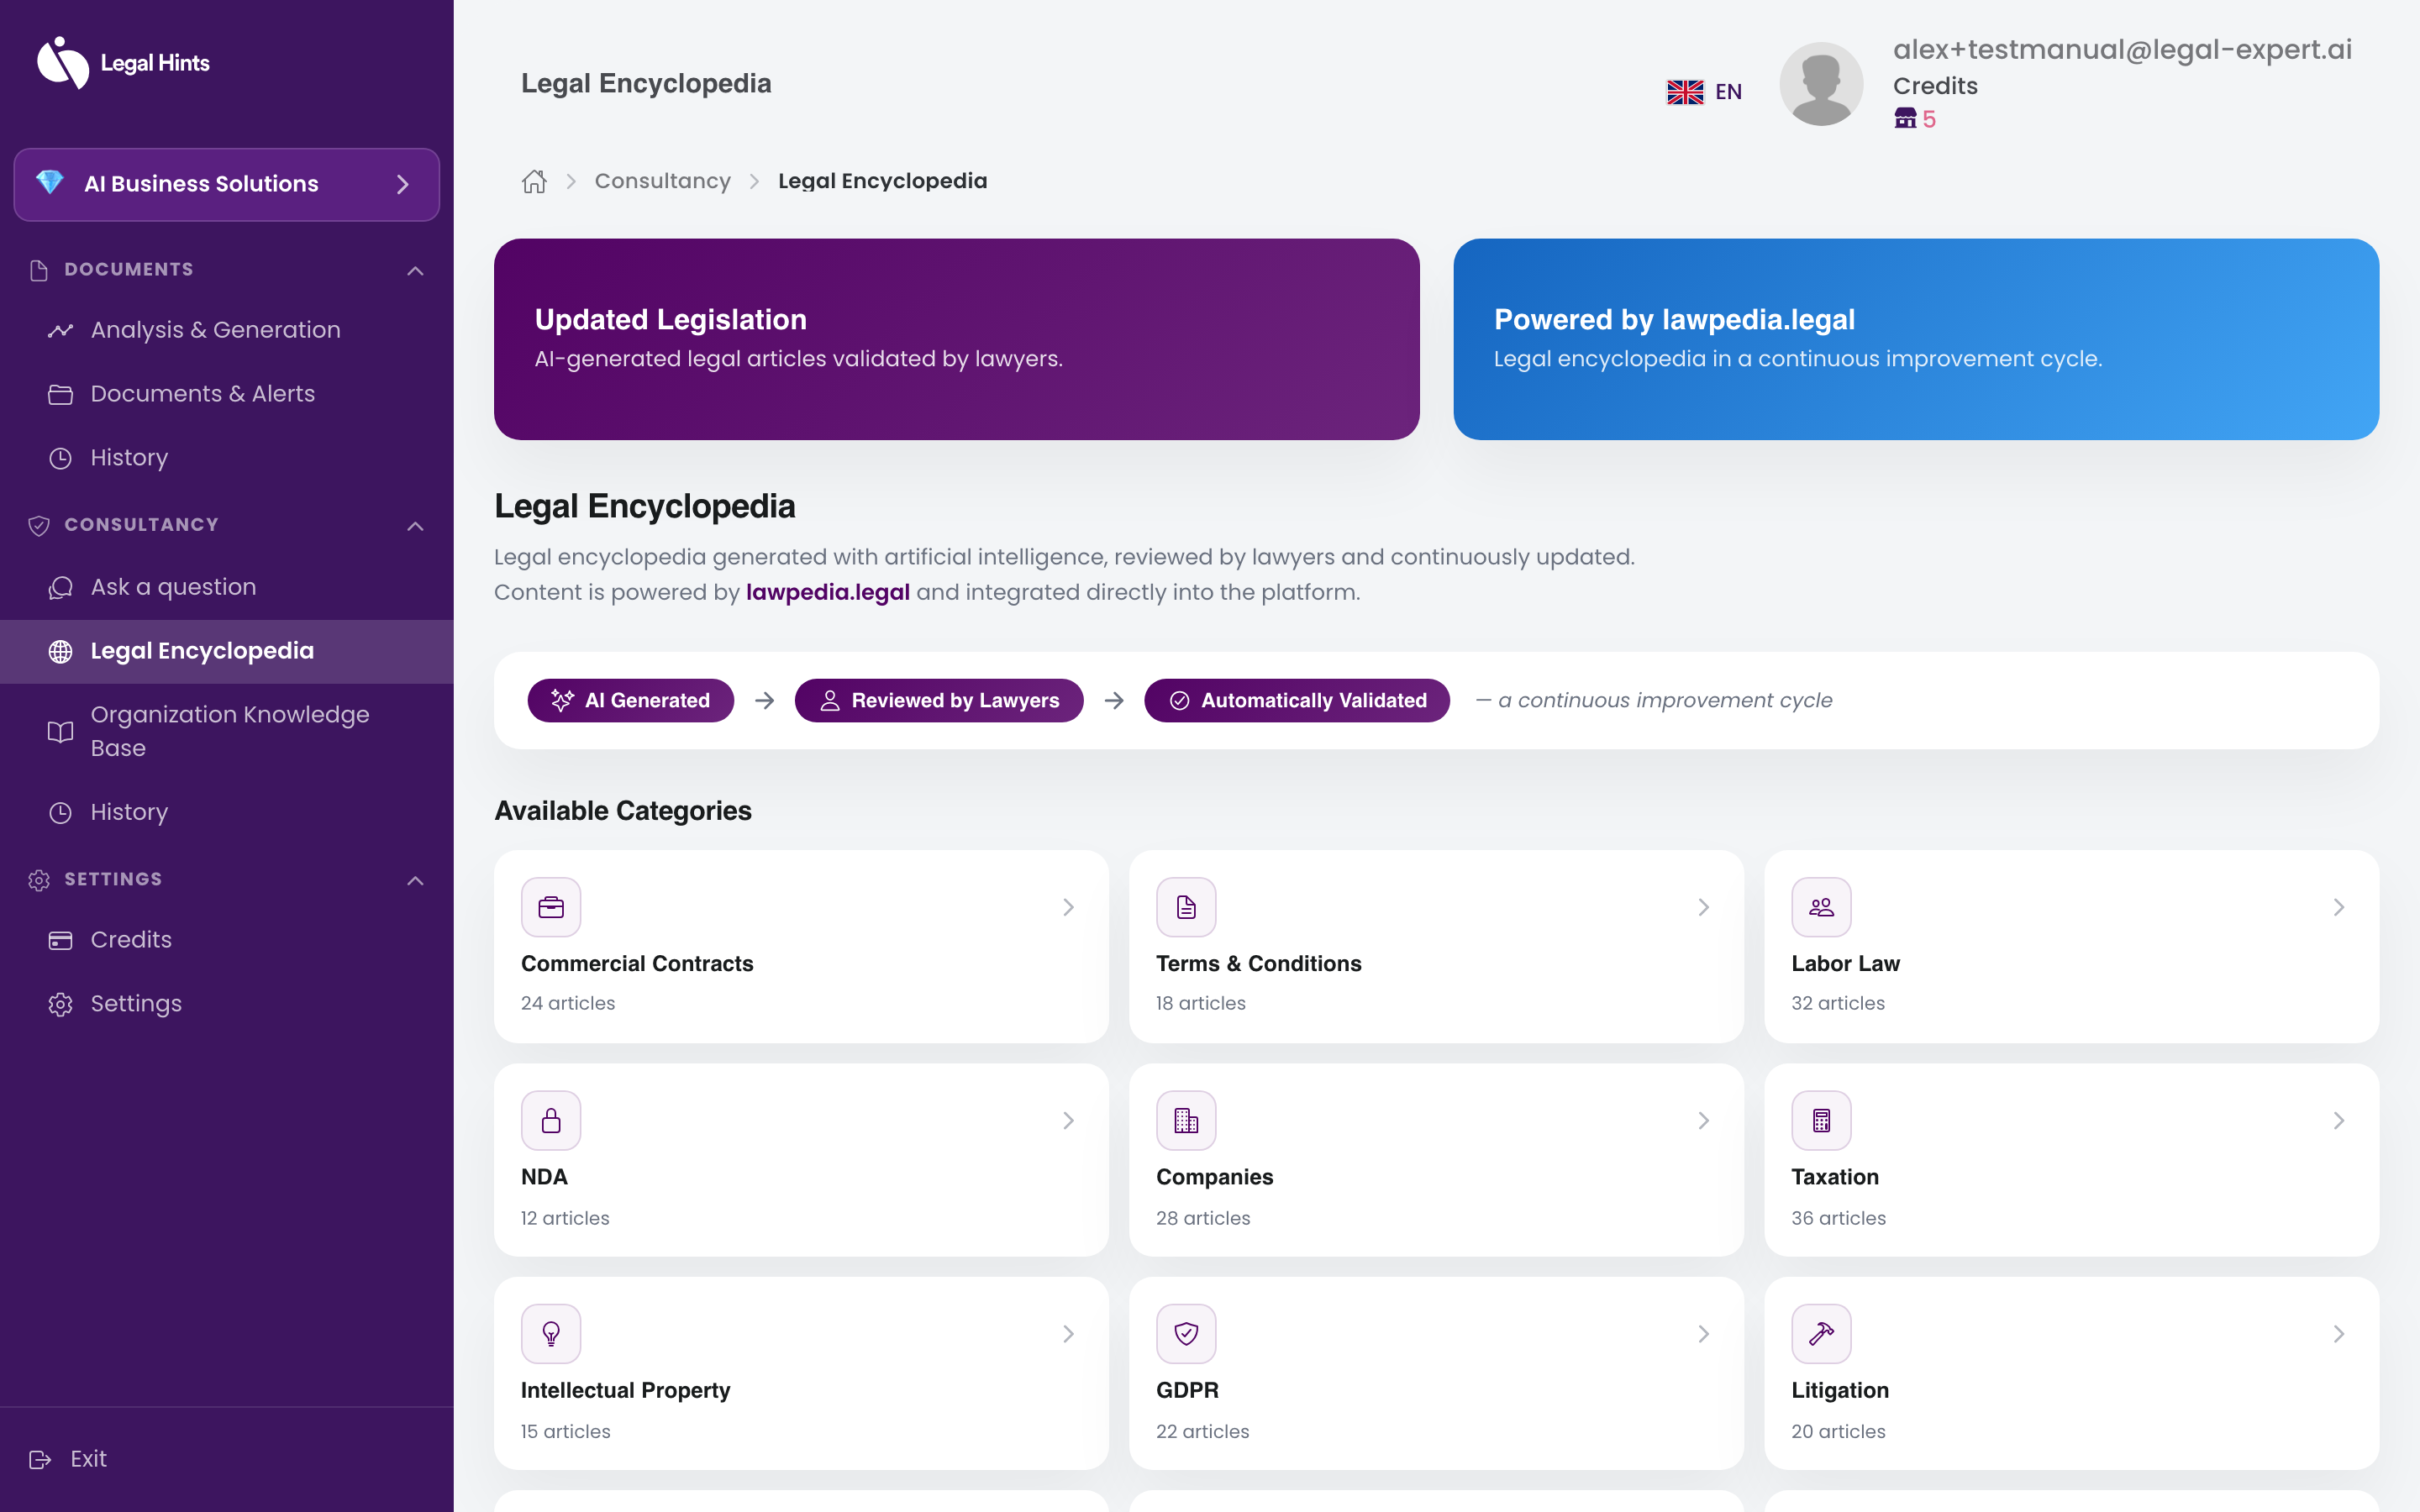Viewport: 2420px width, 1512px height.
Task: Open the Updated Legislation banner card
Action: tap(956, 339)
